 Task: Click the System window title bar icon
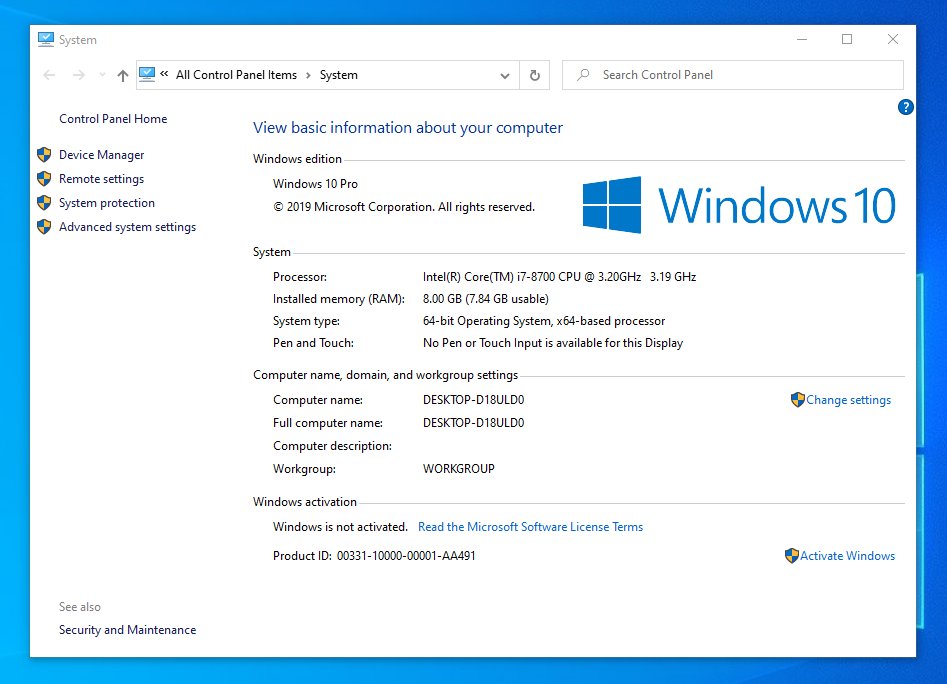pyautogui.click(x=46, y=40)
